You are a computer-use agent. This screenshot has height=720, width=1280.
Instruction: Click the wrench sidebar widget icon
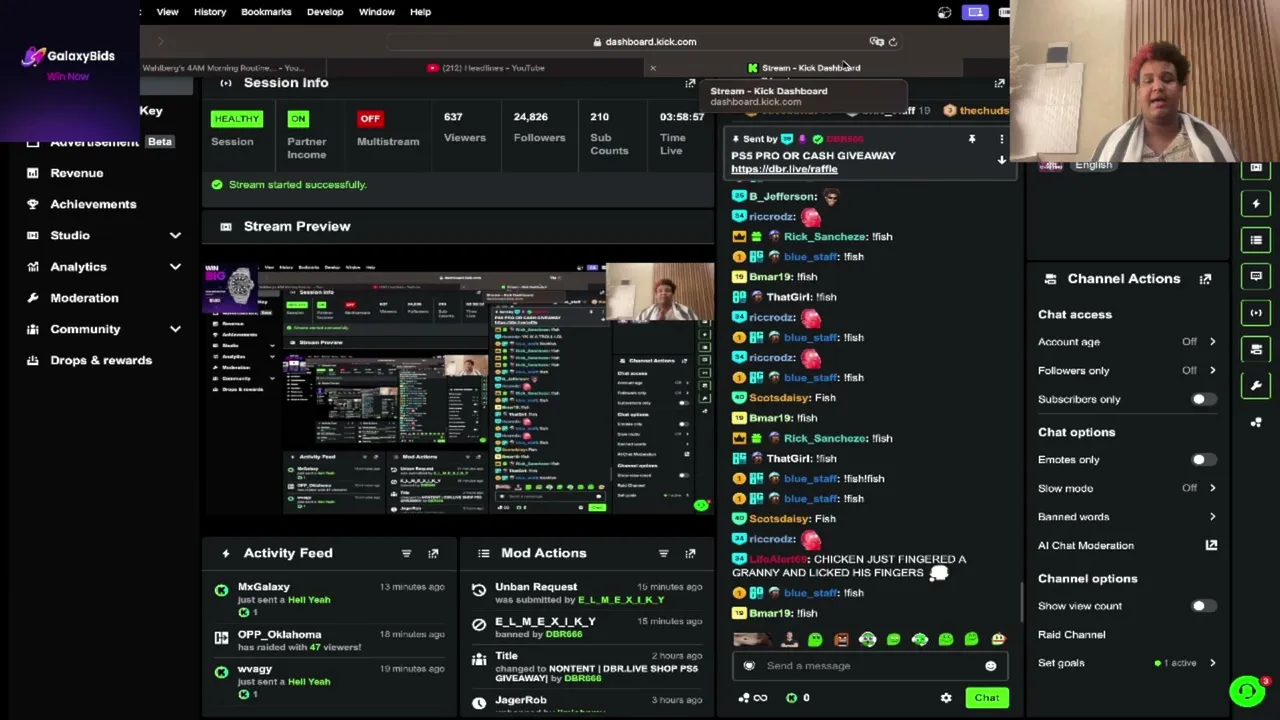click(1256, 386)
